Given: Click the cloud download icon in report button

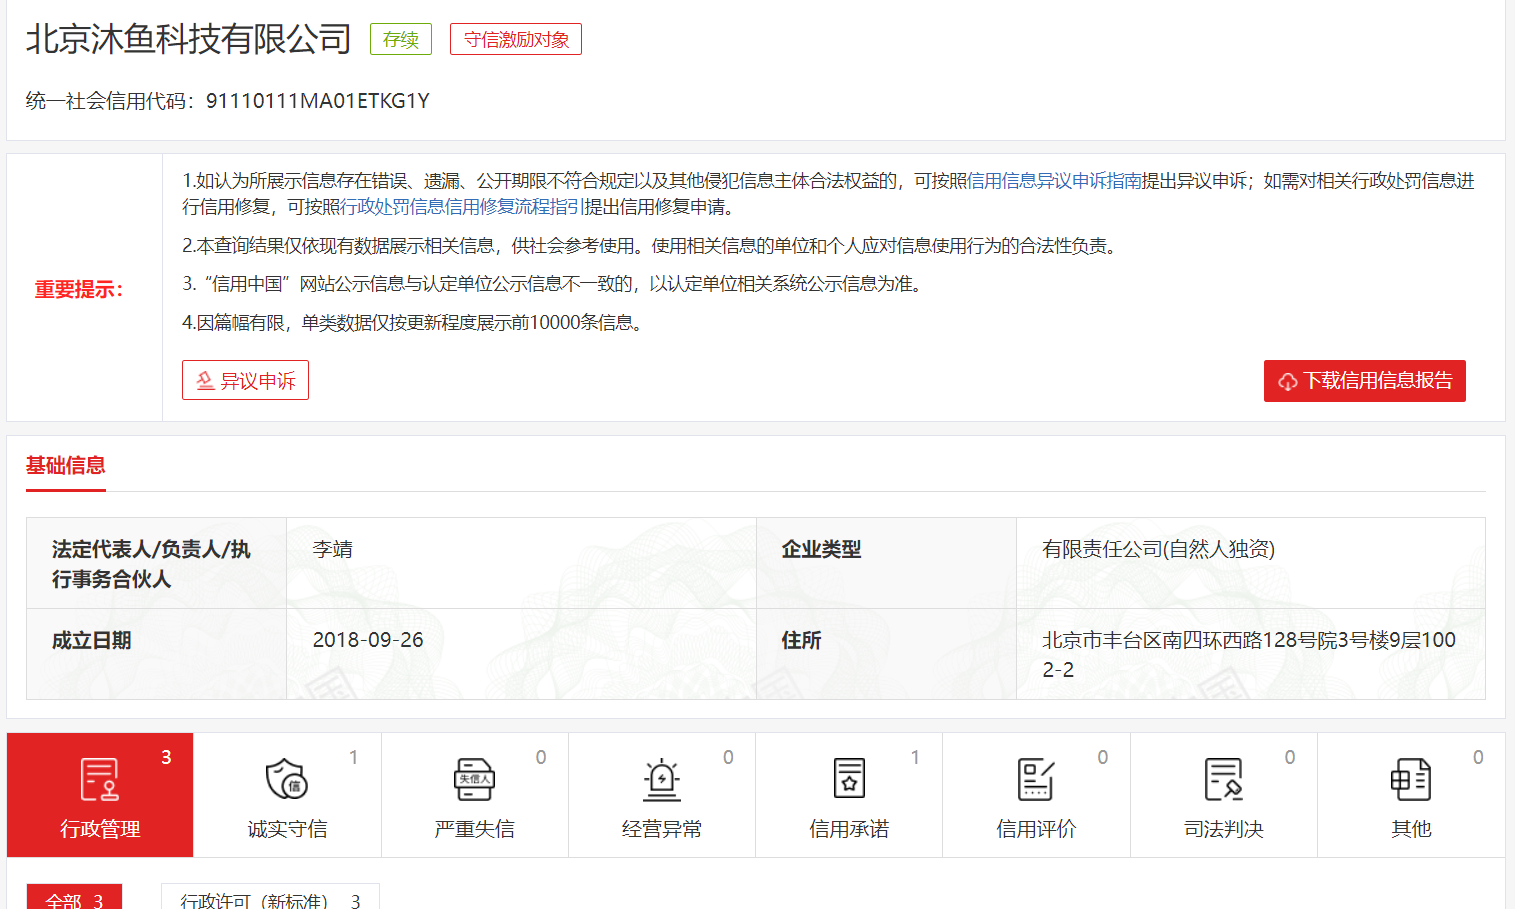Looking at the screenshot, I should [1287, 382].
